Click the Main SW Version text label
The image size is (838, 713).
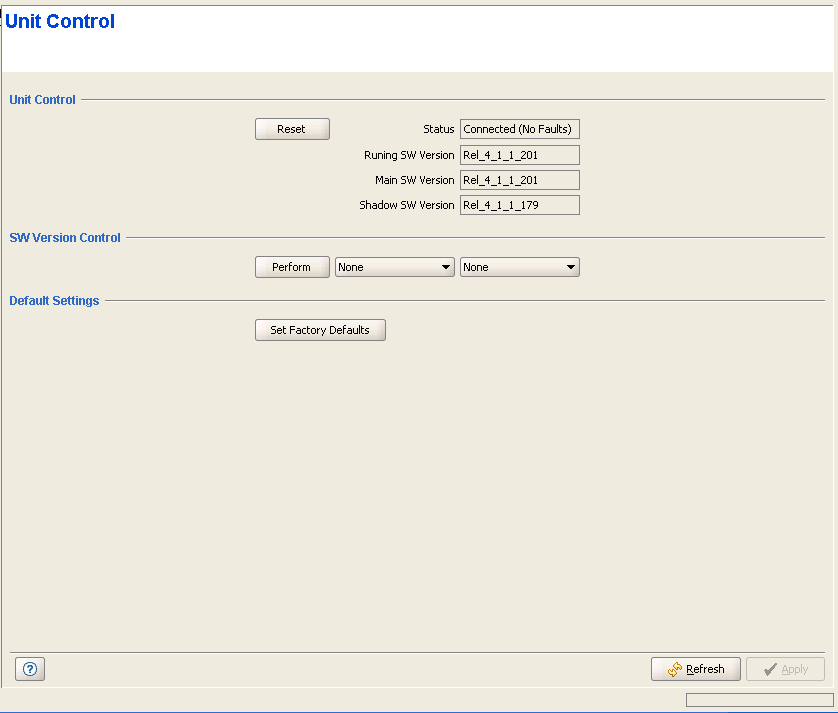tap(414, 180)
